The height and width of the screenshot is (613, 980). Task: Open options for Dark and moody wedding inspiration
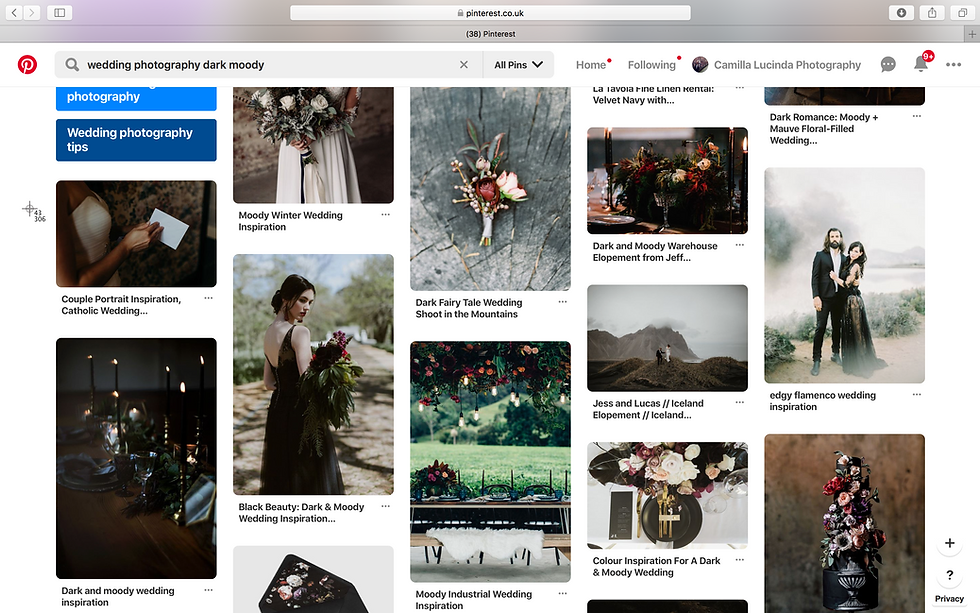pyautogui.click(x=208, y=590)
